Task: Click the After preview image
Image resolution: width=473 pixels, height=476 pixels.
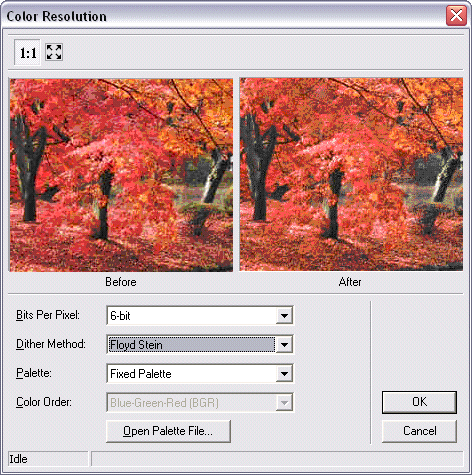Action: [x=351, y=174]
